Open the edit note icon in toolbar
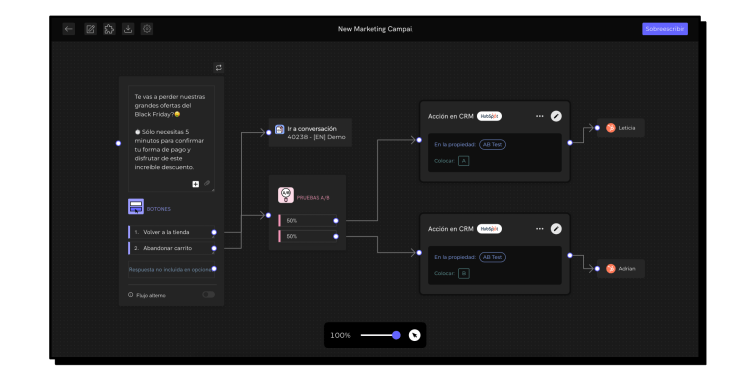 click(90, 29)
